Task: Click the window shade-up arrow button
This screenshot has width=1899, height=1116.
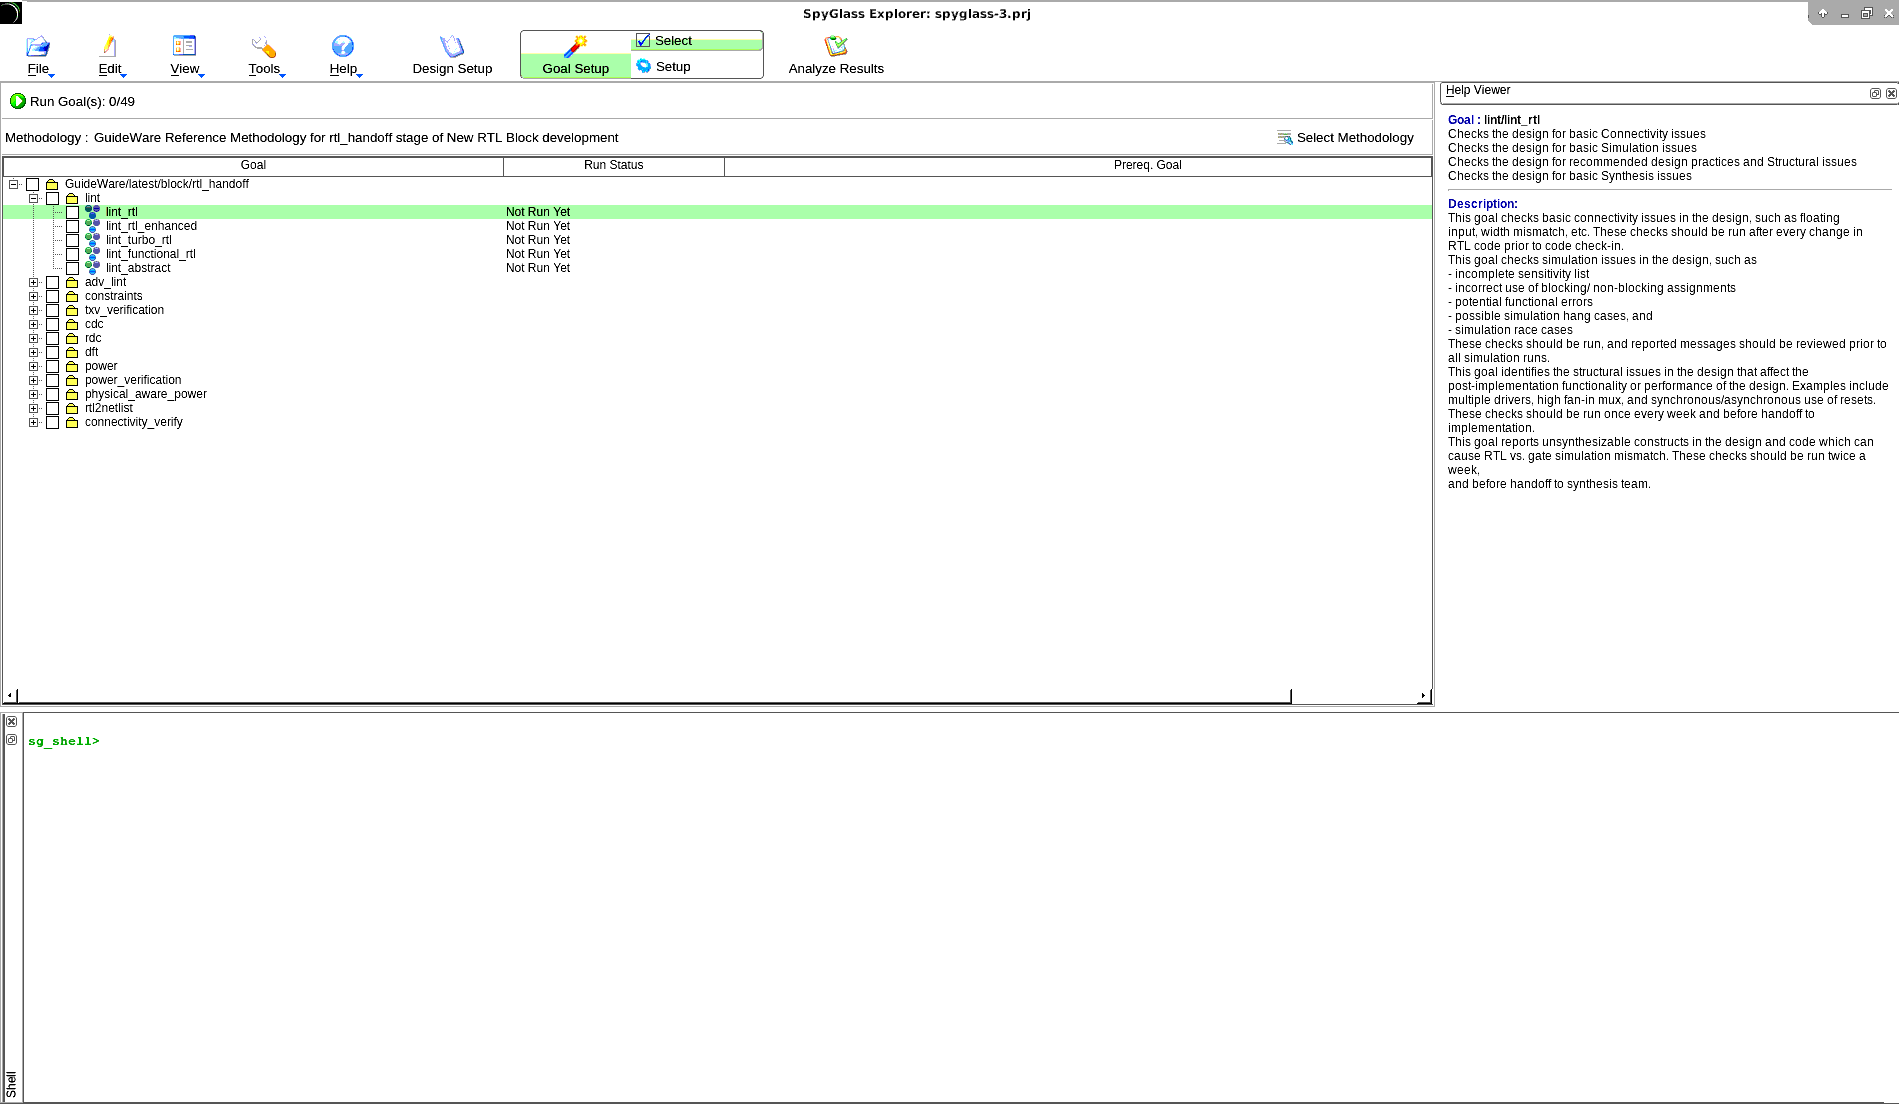Action: [x=1823, y=13]
